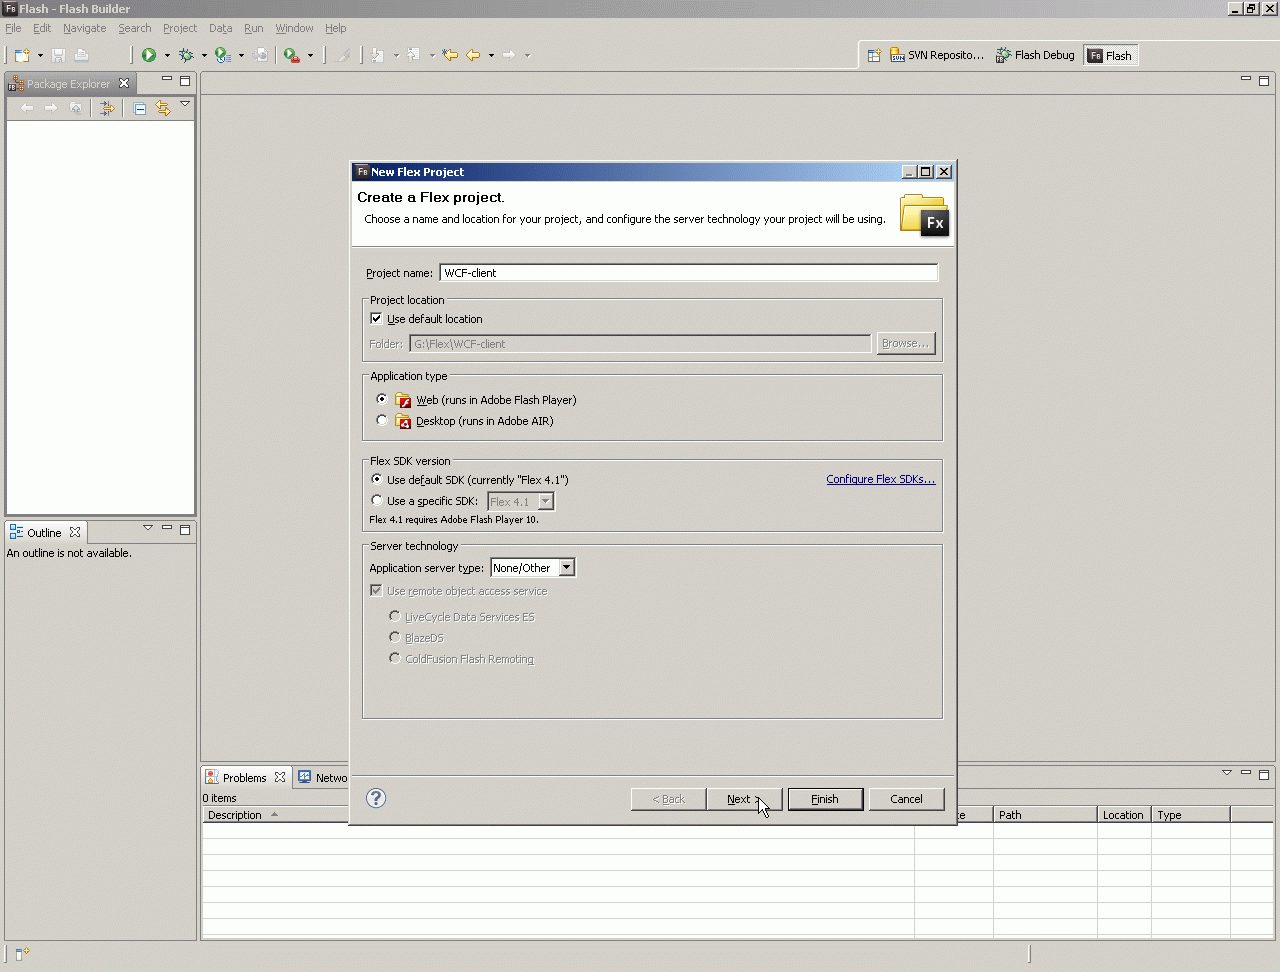Click Back arrow in Package Explorer toolbar

(27, 108)
